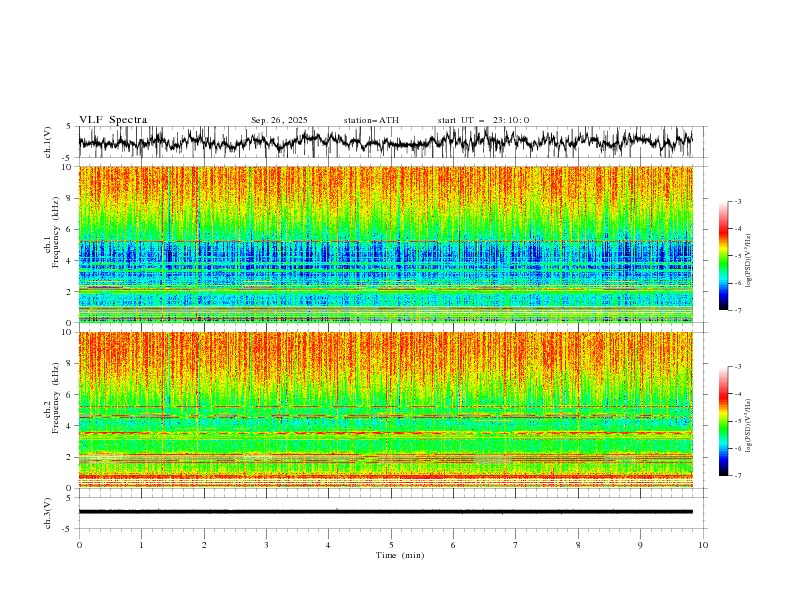Click the color scale bar beside ch.2 spectrogram
This screenshot has height=612, width=792.
(723, 421)
